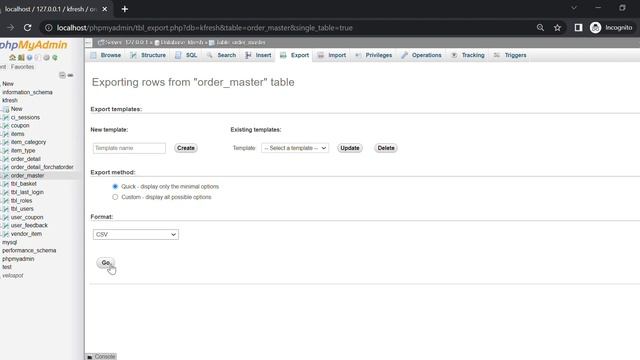This screenshot has width=640, height=360.
Task: Select item_type table in tree
Action: point(23,151)
